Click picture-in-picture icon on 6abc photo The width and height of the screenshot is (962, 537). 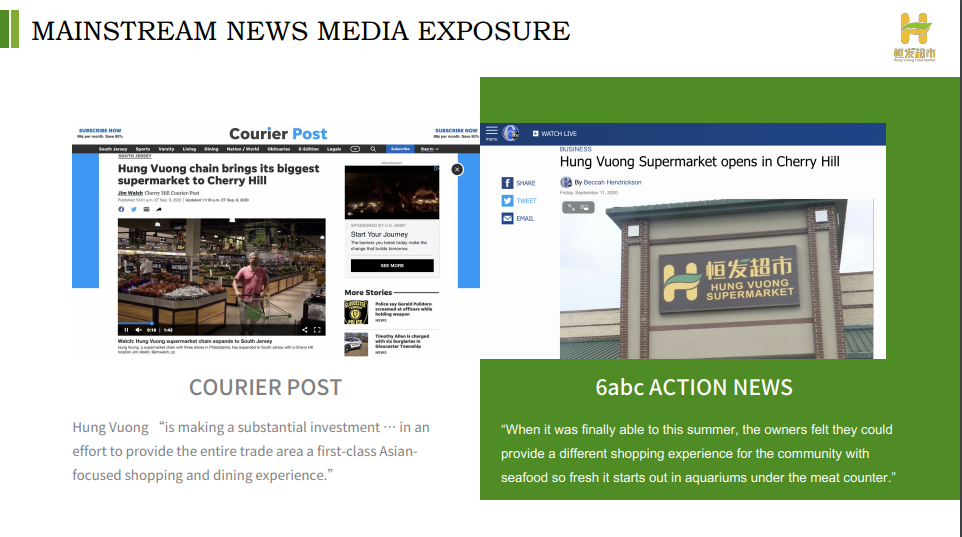[x=585, y=207]
